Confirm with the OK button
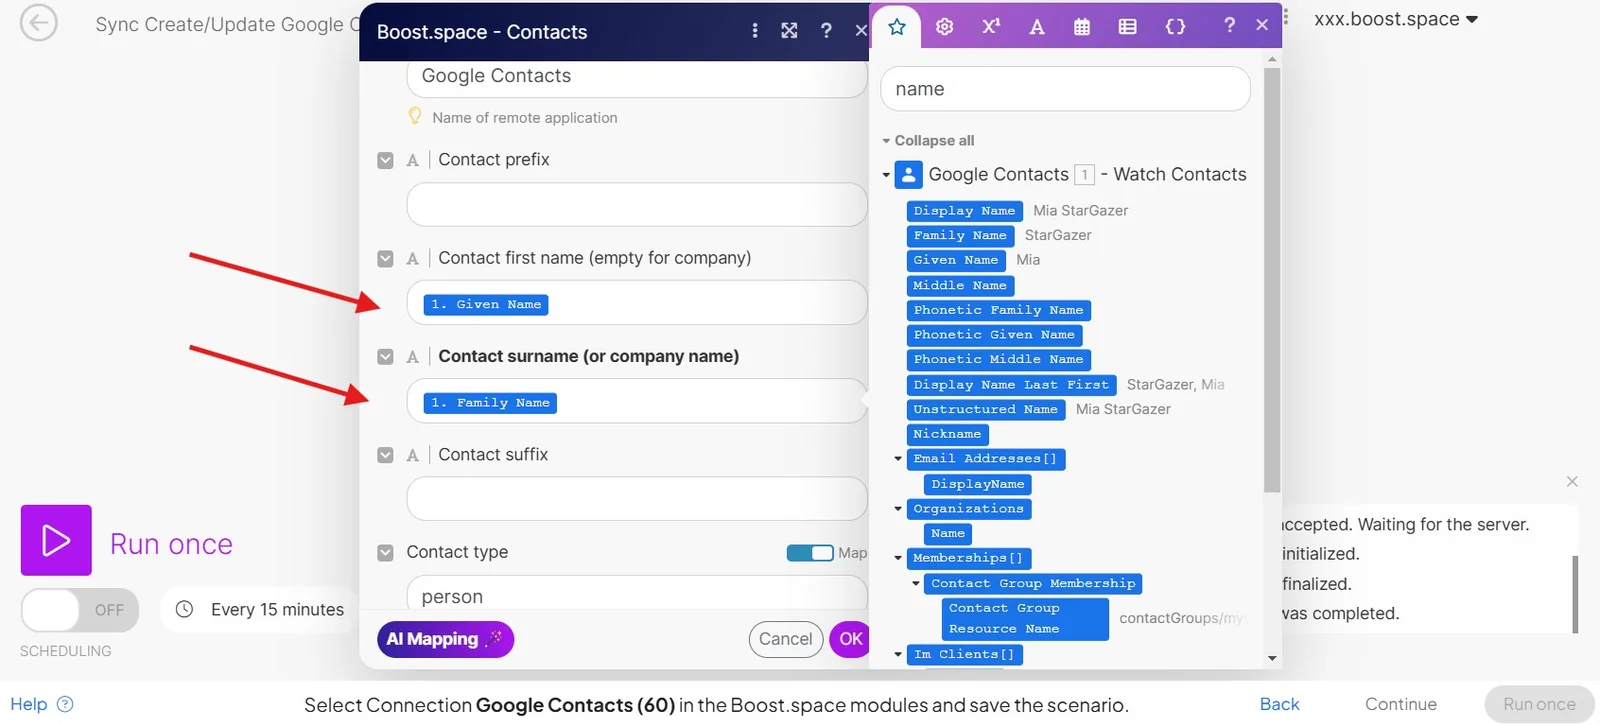 [x=850, y=639]
